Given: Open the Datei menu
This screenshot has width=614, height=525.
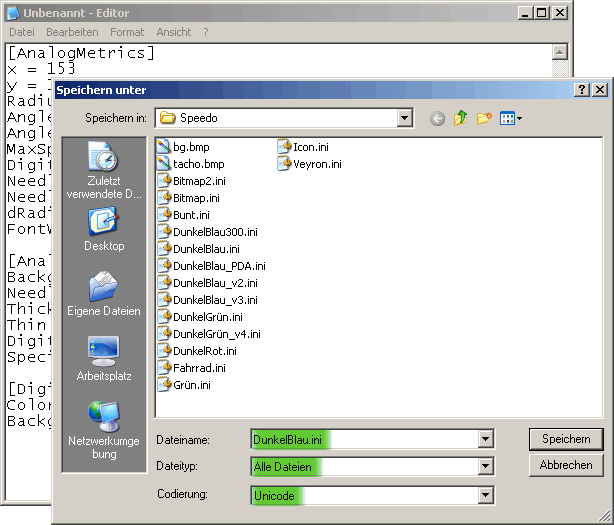Looking at the screenshot, I should coord(21,32).
